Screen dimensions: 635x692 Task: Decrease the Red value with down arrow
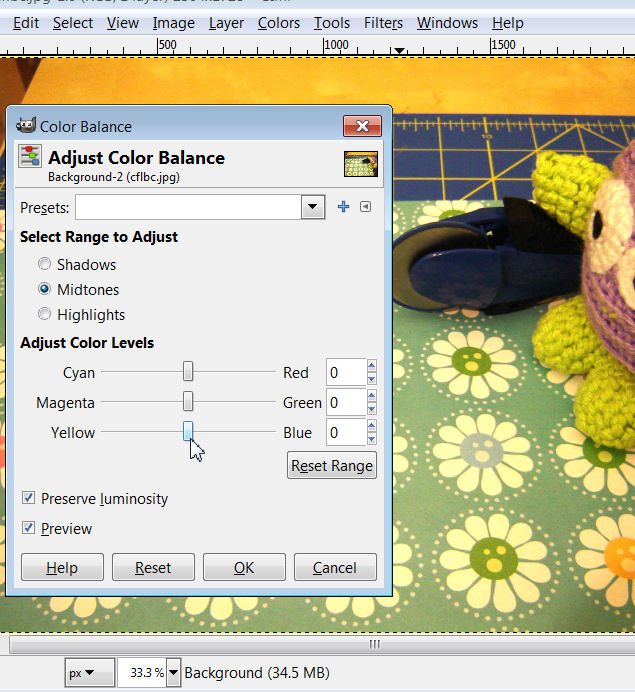click(372, 379)
